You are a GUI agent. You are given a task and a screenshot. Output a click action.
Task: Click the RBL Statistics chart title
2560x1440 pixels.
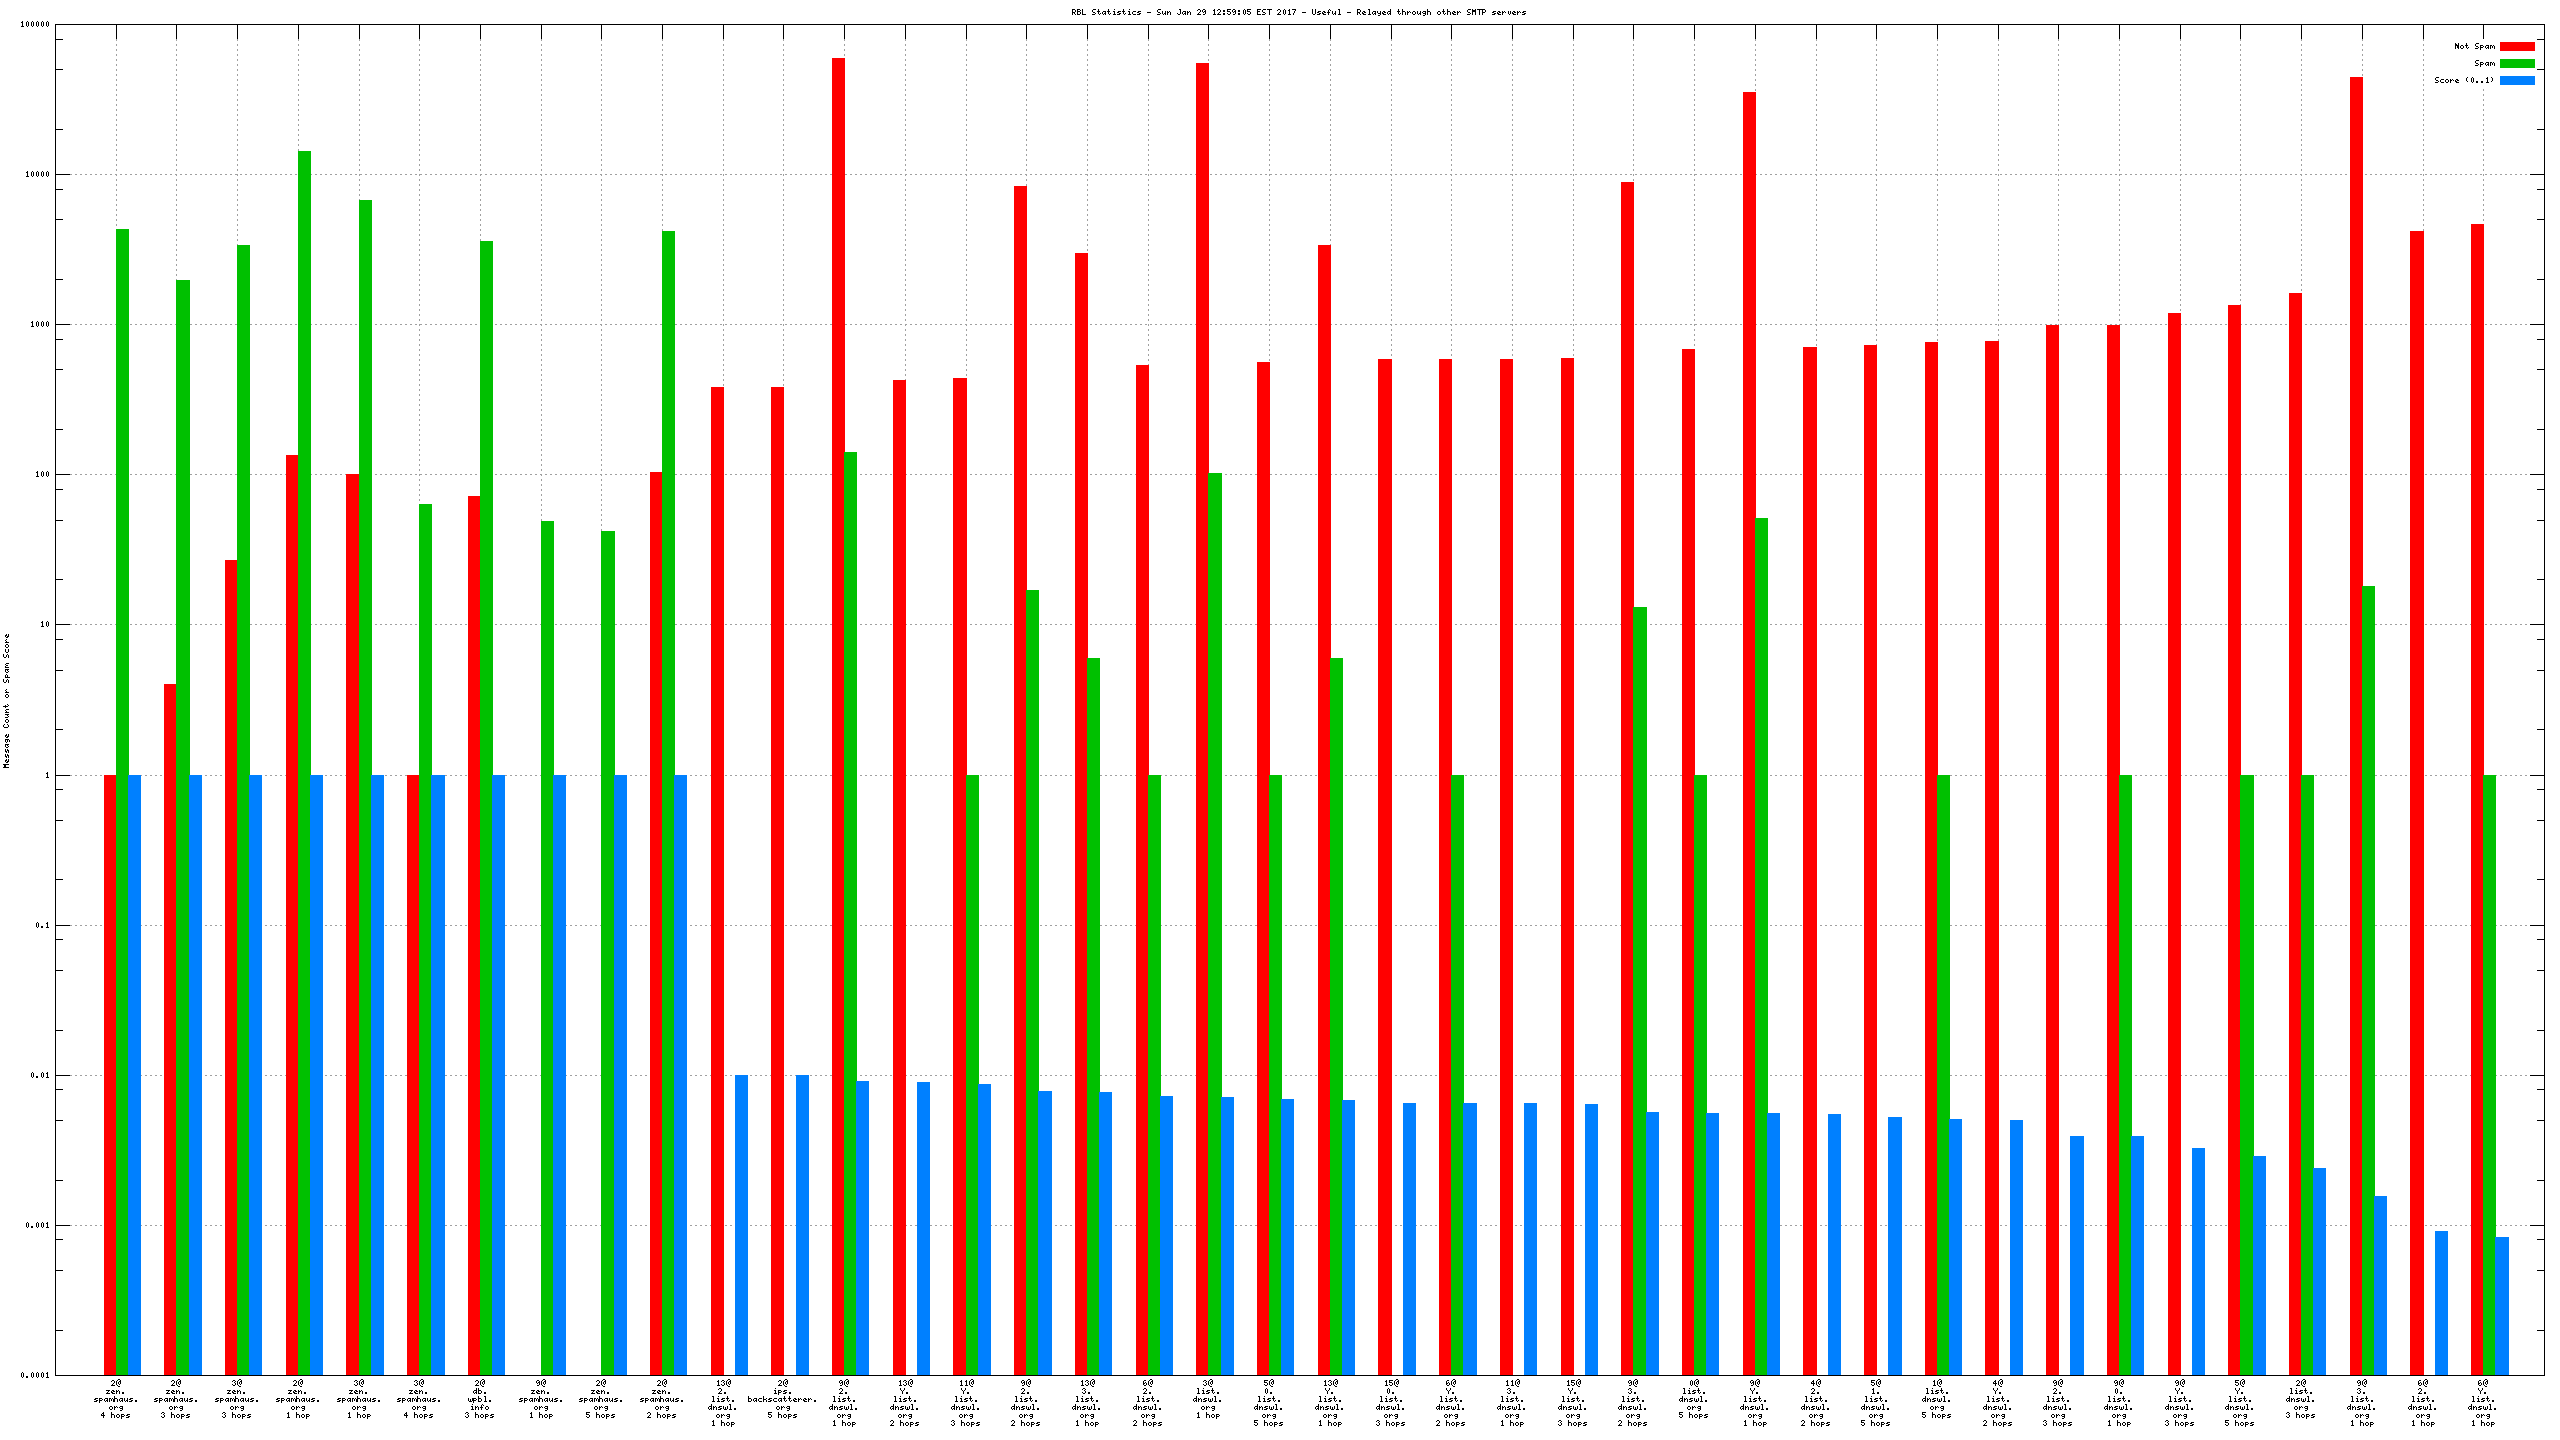tap(1298, 12)
